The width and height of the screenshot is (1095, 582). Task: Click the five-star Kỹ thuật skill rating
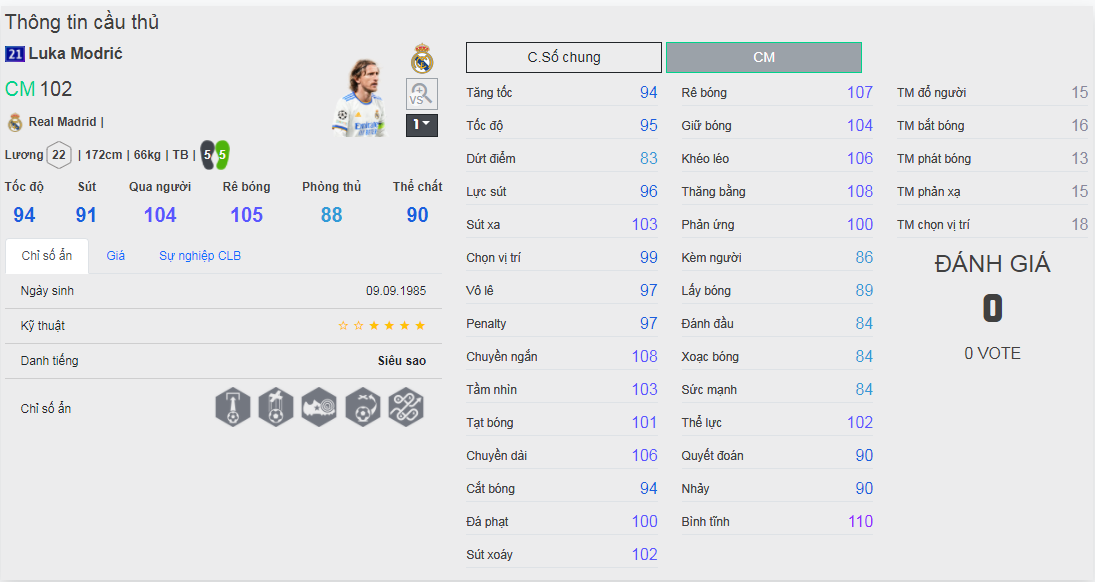(382, 326)
